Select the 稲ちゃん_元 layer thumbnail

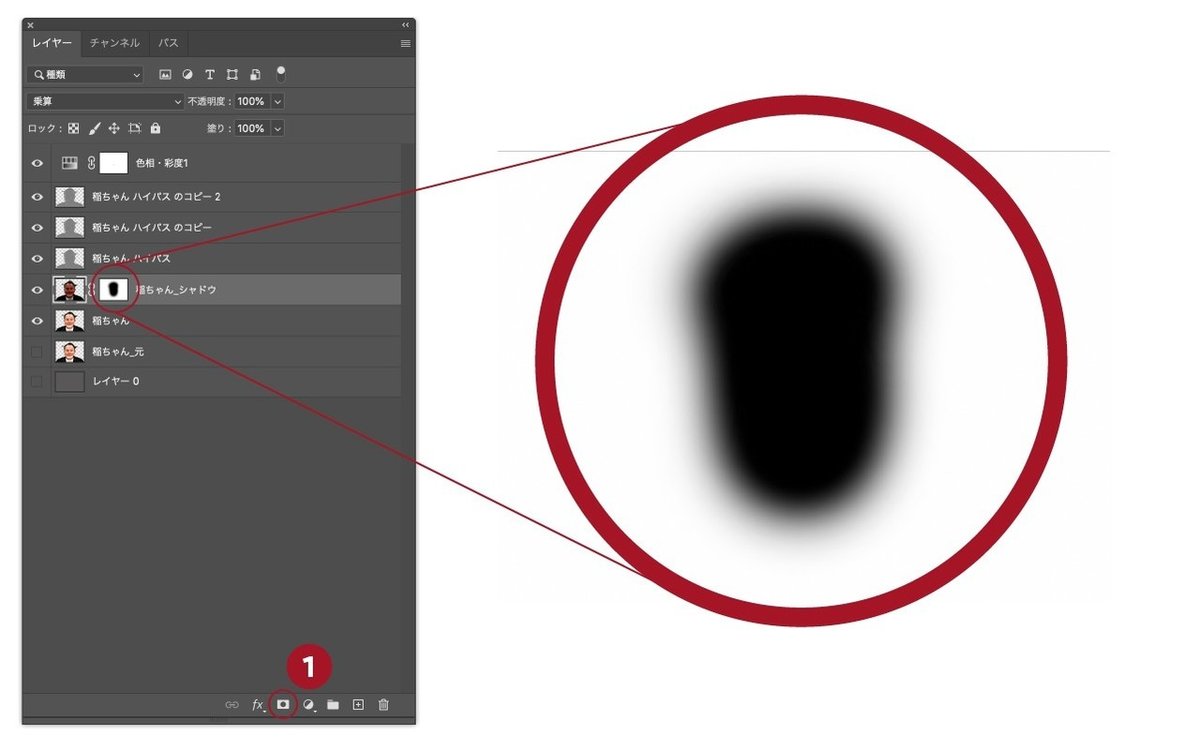(x=70, y=352)
